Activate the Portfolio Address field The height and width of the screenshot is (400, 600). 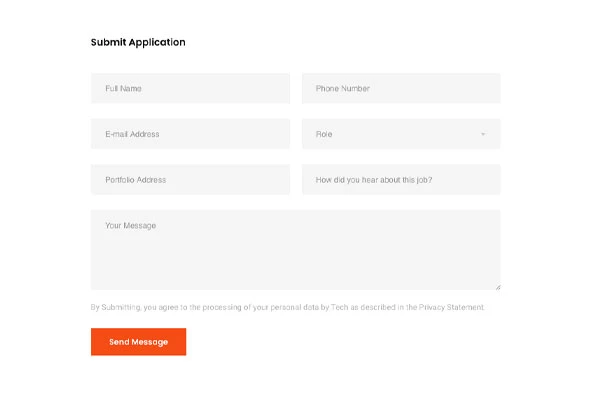190,180
